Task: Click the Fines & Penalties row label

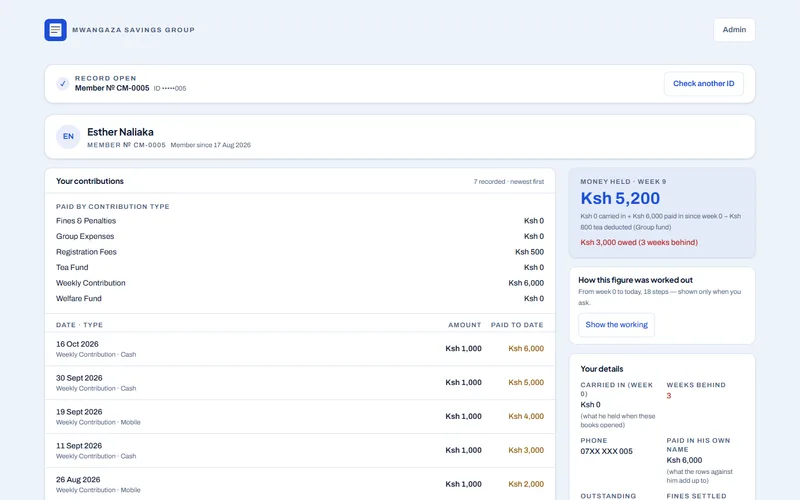Action: [86, 221]
